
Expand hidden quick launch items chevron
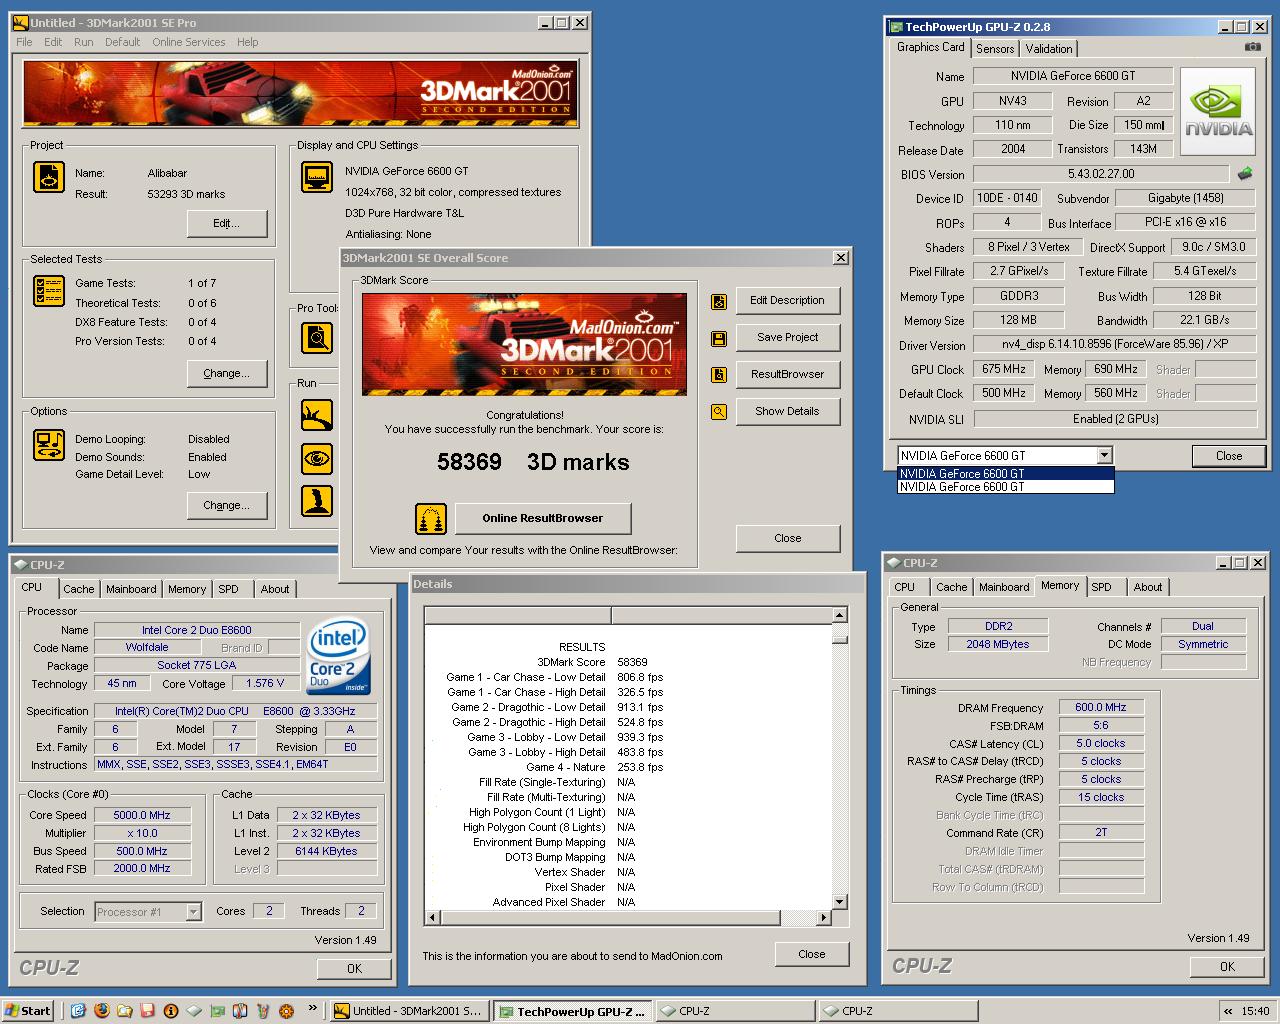pos(312,1008)
